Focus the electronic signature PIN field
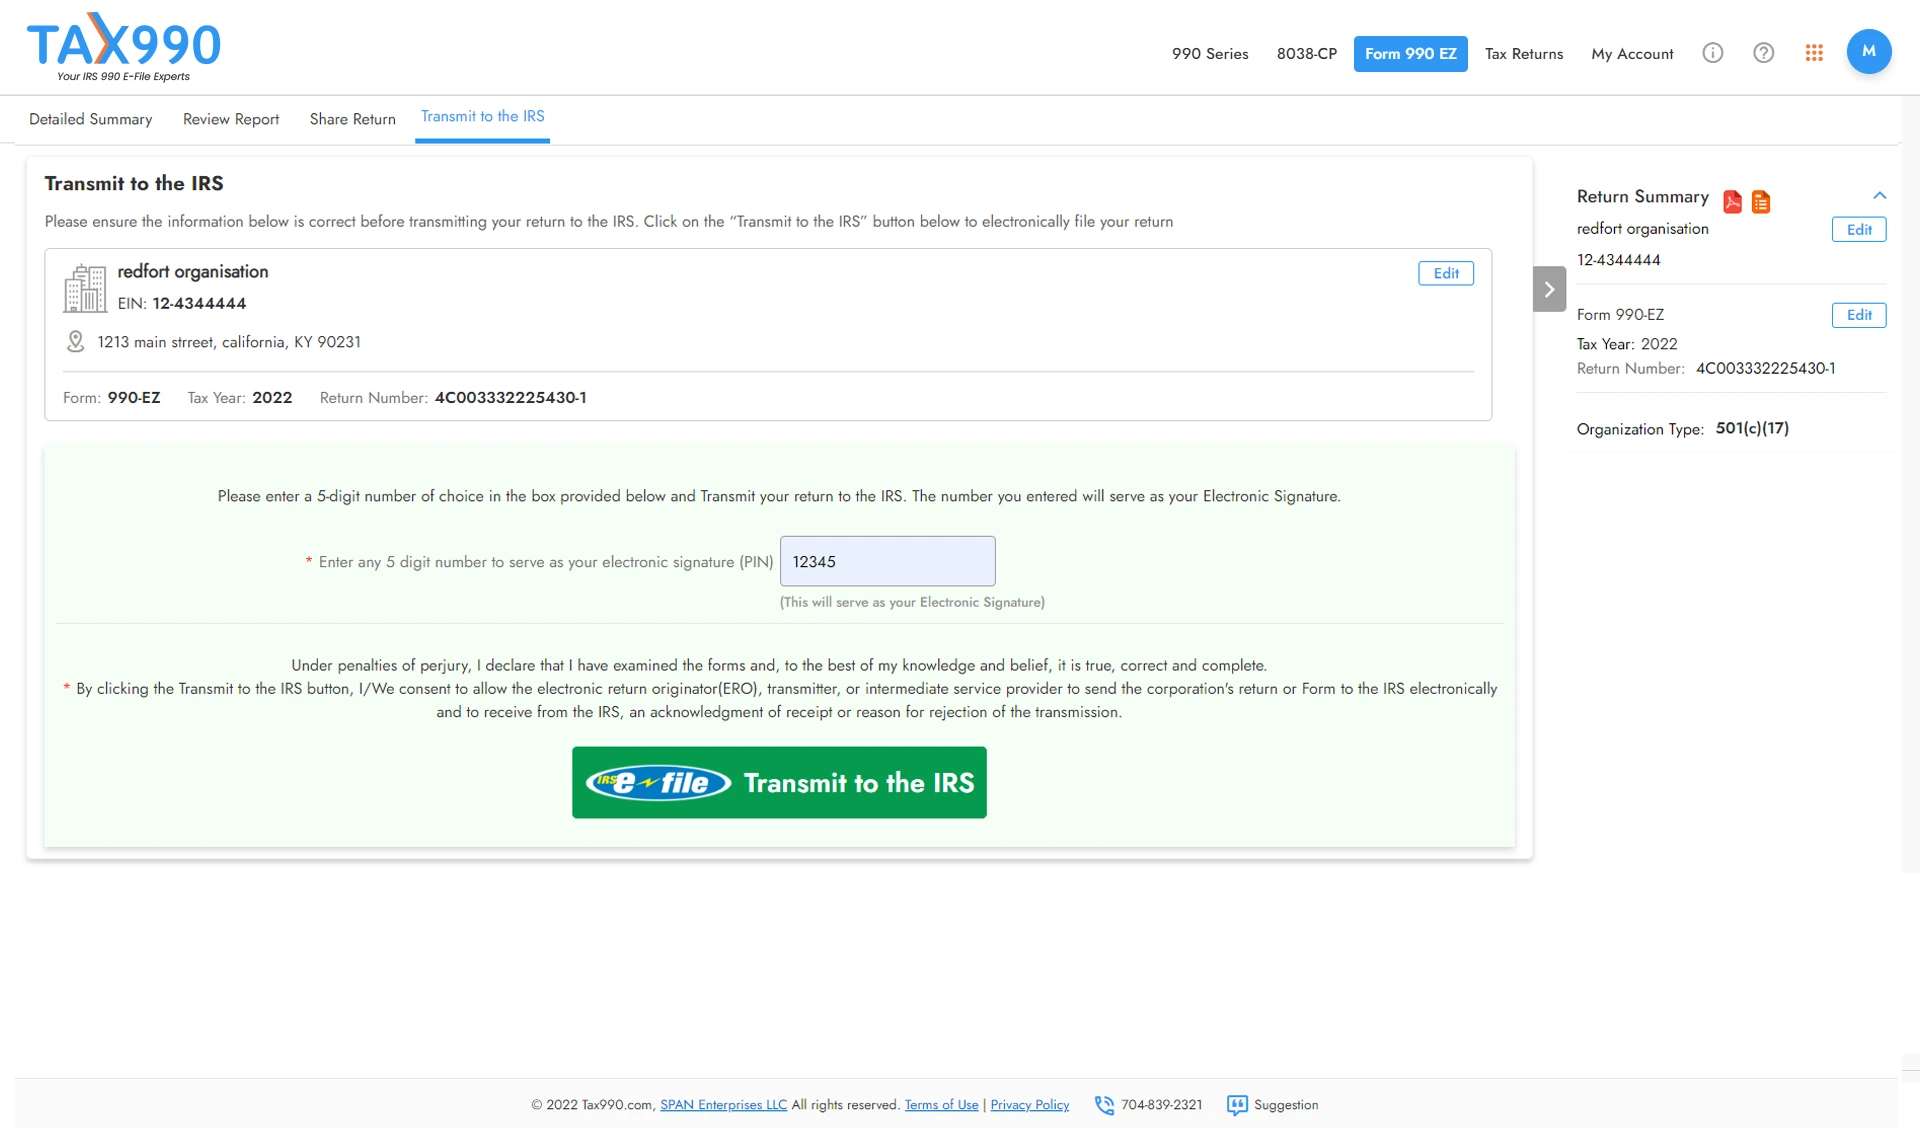 887,561
